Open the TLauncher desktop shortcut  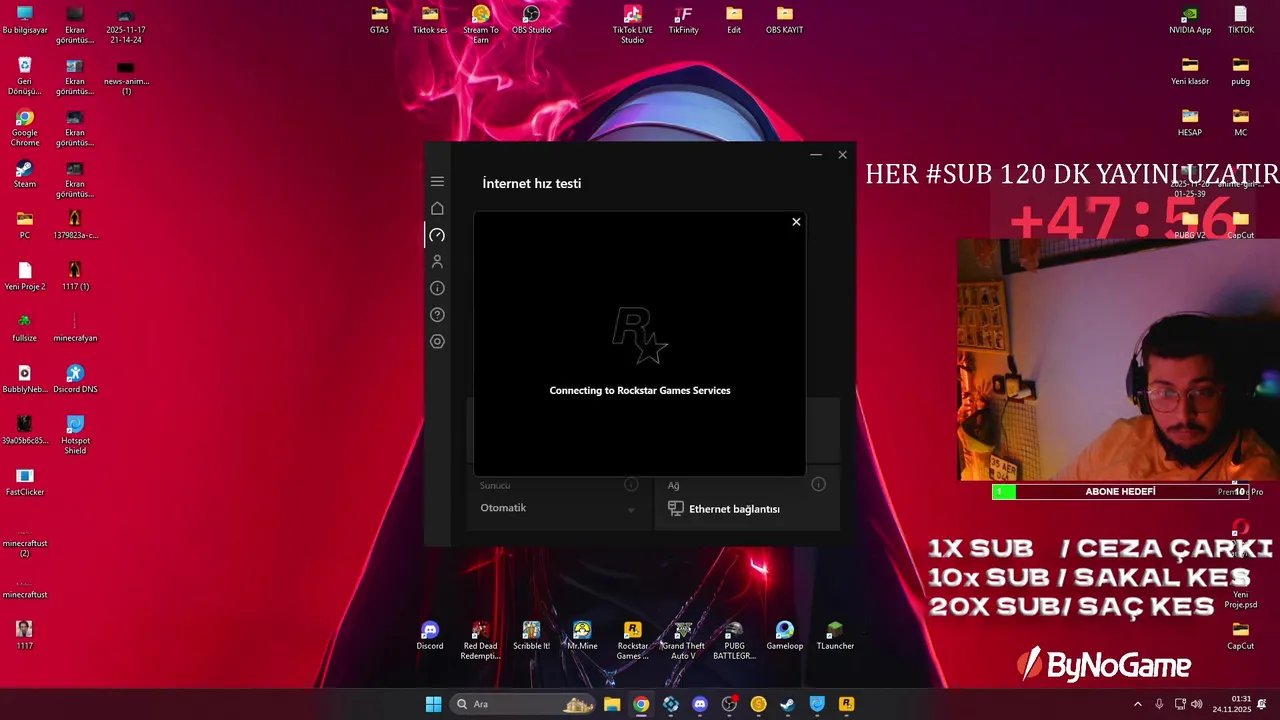point(835,636)
